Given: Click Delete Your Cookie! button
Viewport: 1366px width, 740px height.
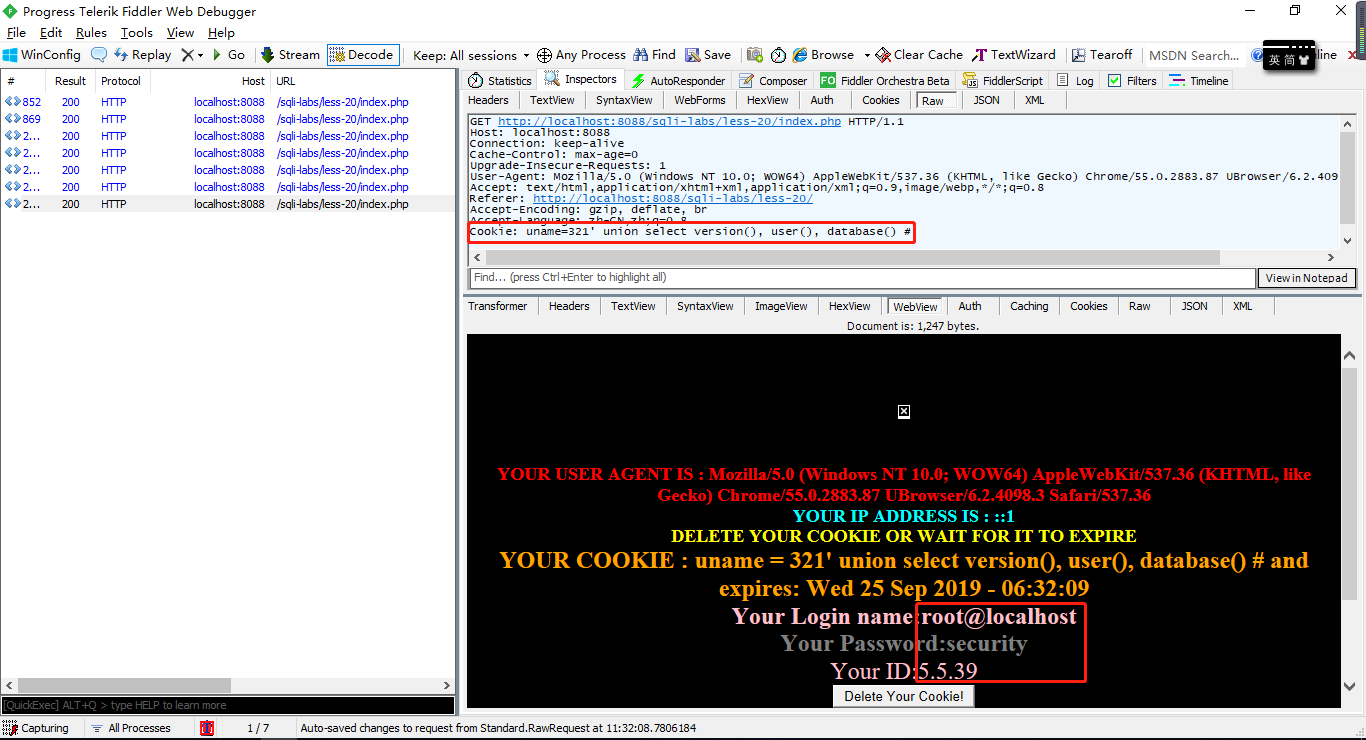Looking at the screenshot, I should pos(904,696).
